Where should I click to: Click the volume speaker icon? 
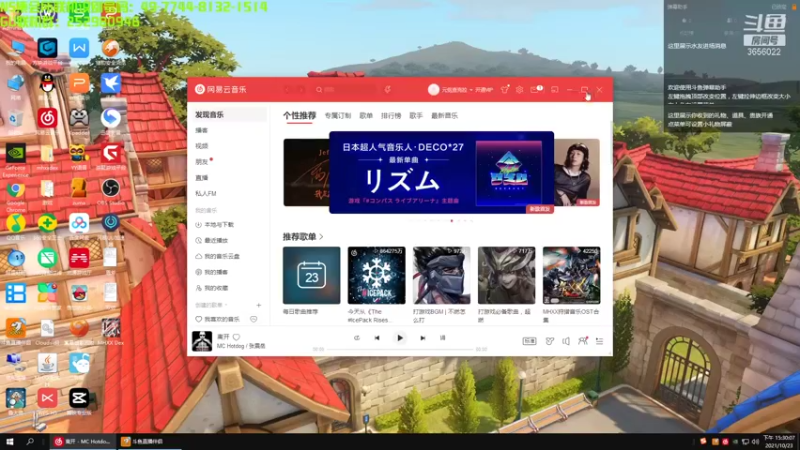point(566,341)
